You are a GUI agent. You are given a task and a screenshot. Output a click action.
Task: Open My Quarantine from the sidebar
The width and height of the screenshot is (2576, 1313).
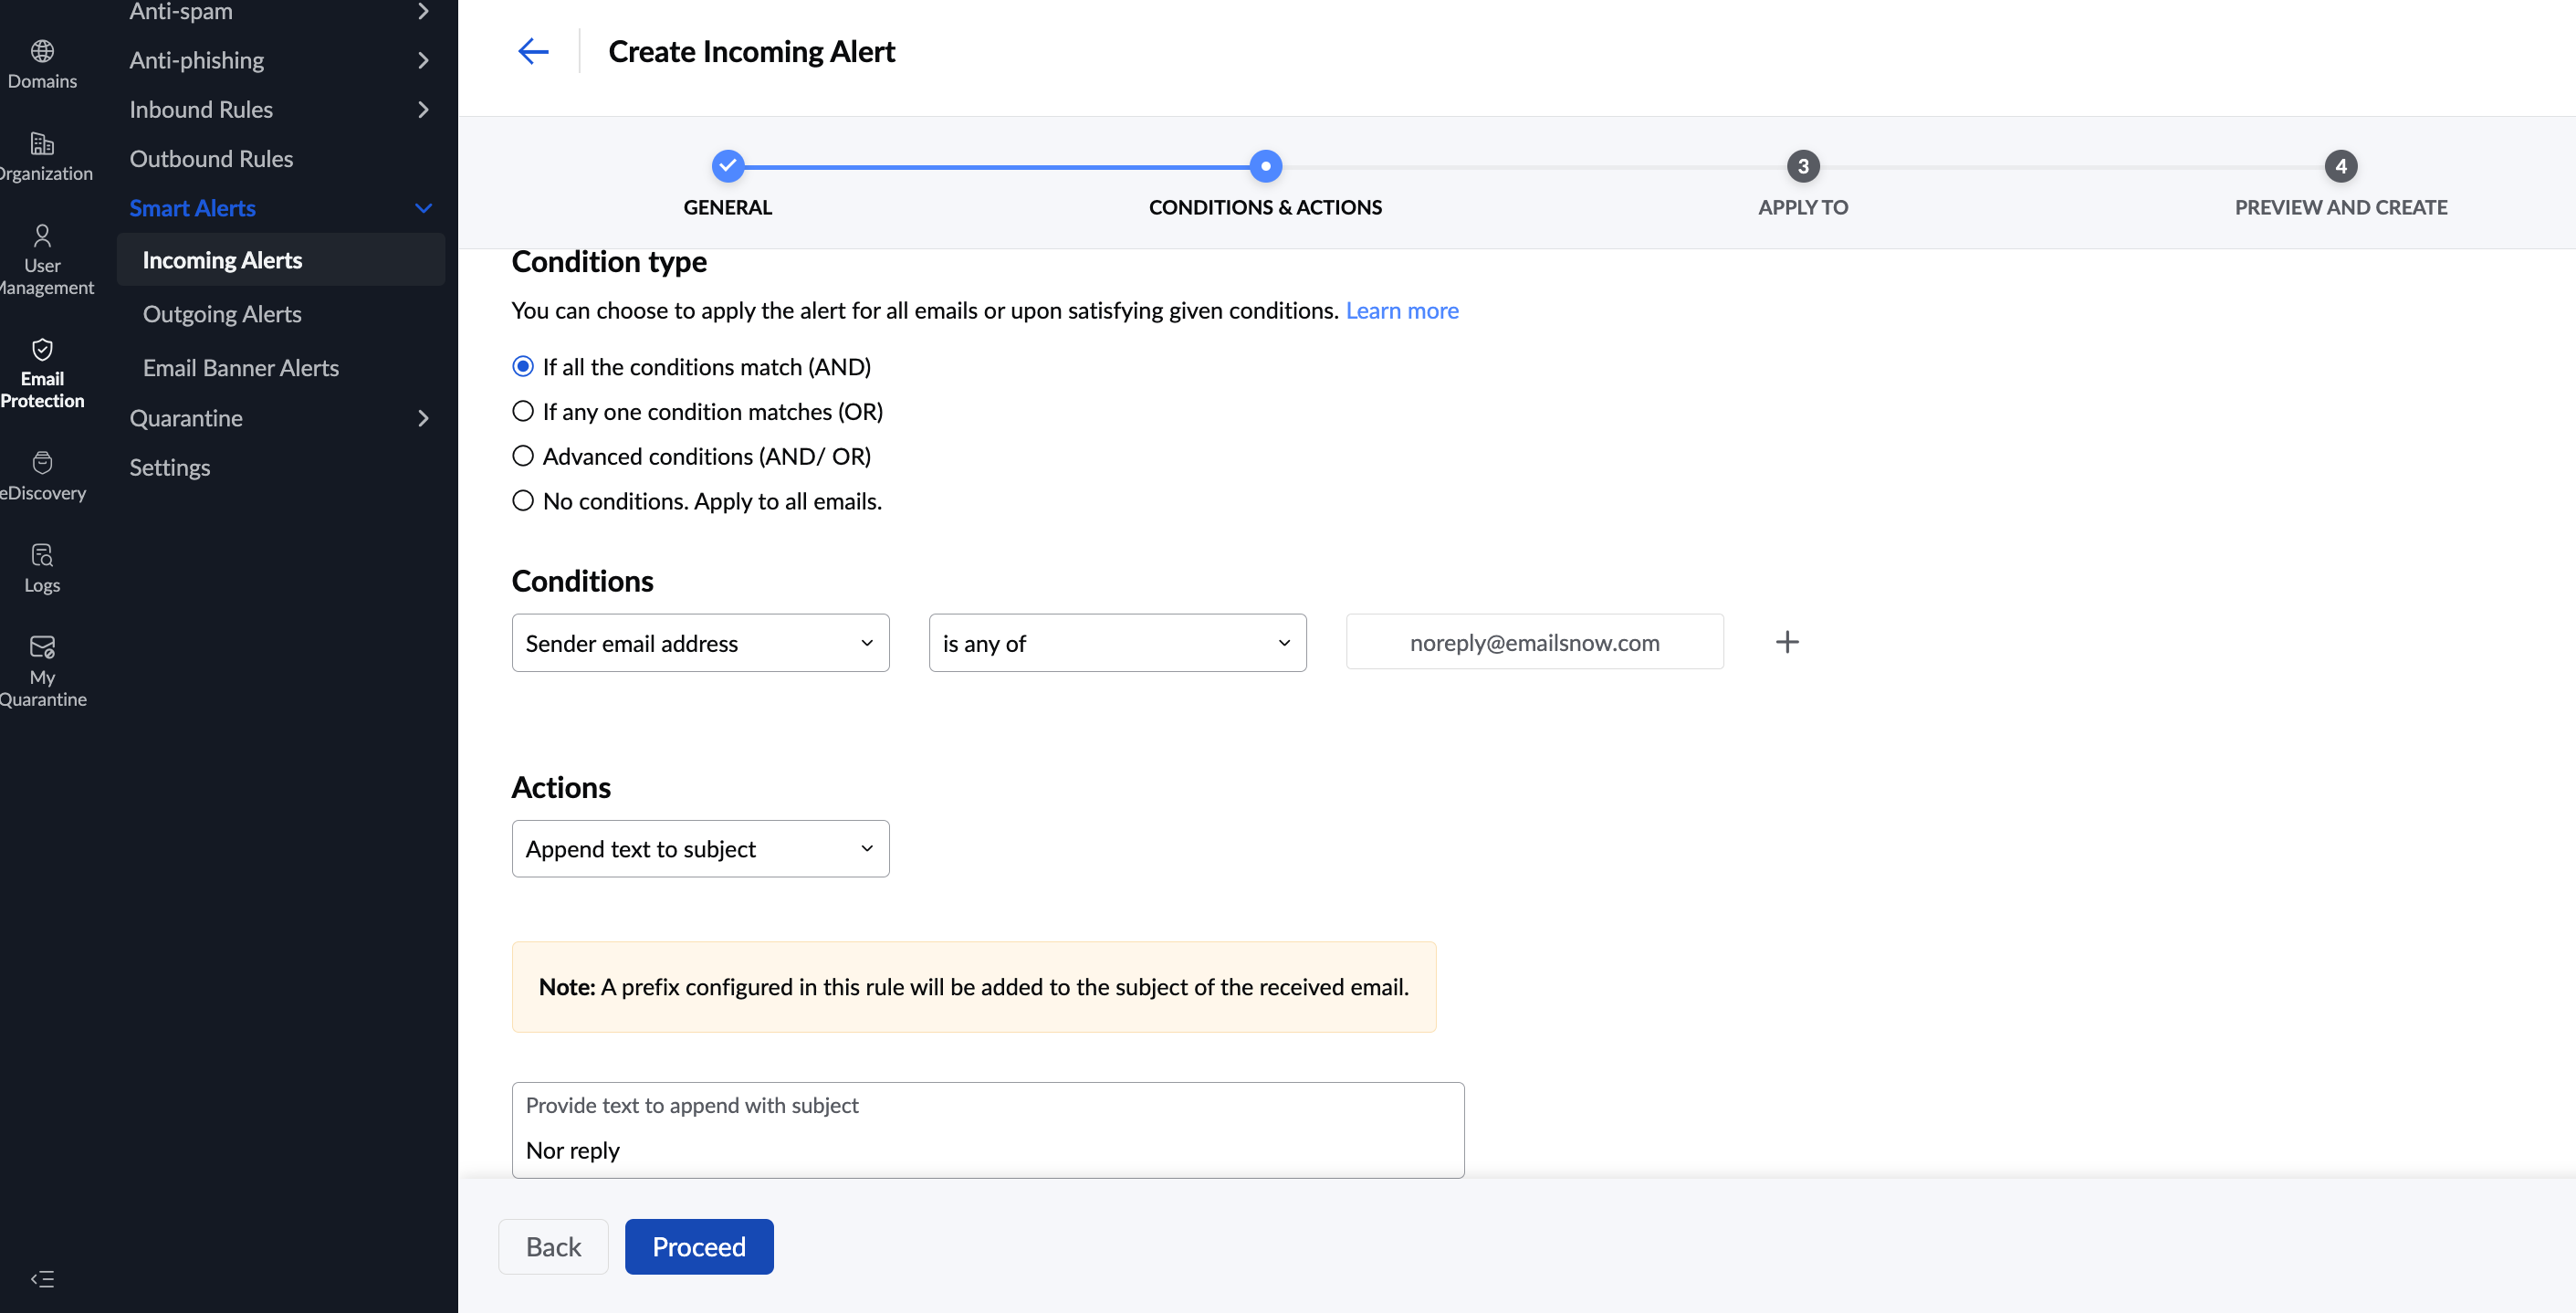[42, 670]
